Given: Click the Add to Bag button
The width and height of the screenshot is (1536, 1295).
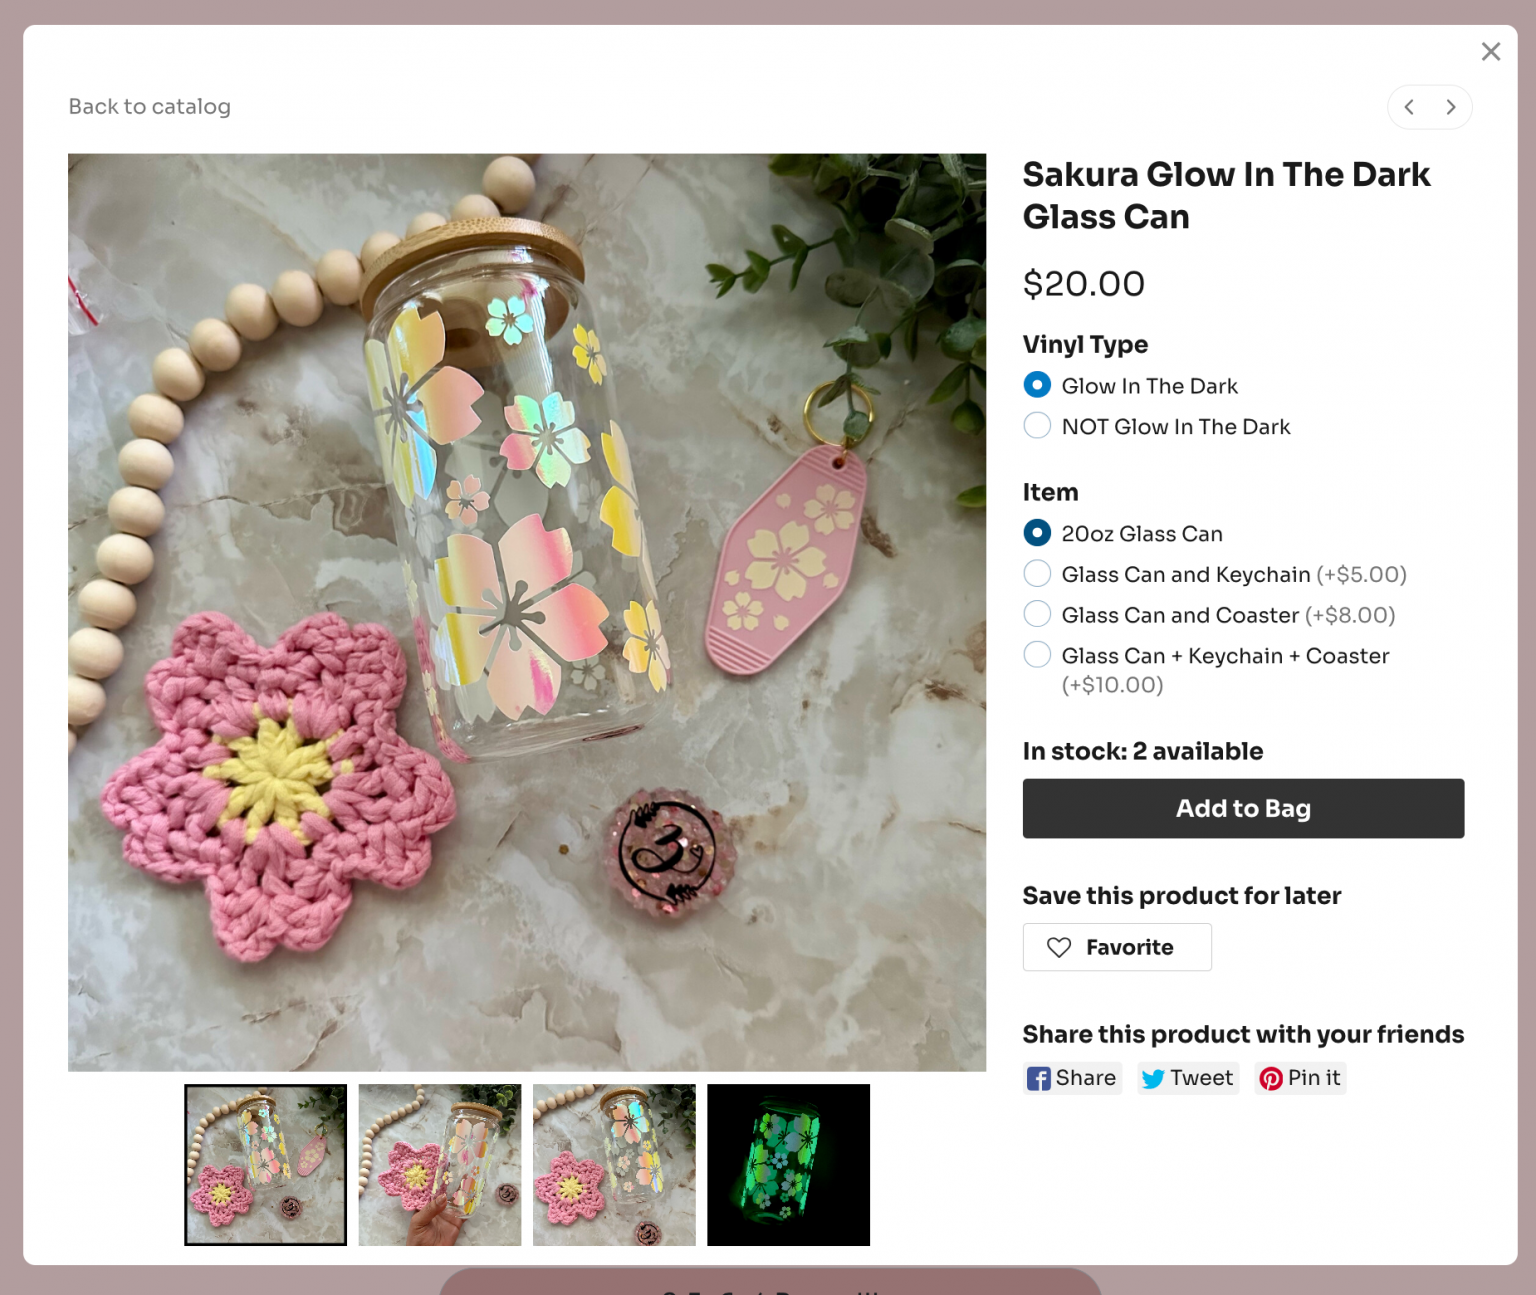Looking at the screenshot, I should coord(1243,808).
